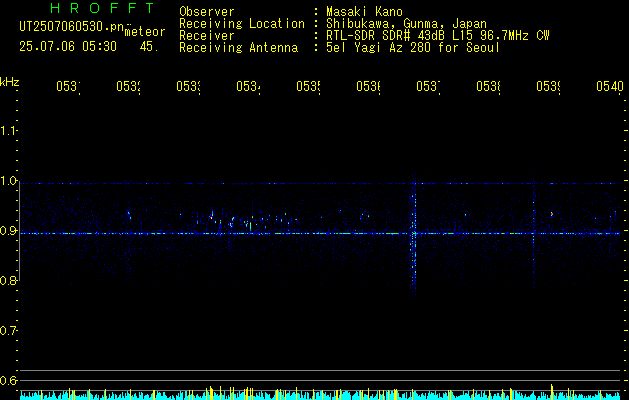Click the 0.8 kHz axis label
629x400 pixels.
pyautogui.click(x=8, y=281)
